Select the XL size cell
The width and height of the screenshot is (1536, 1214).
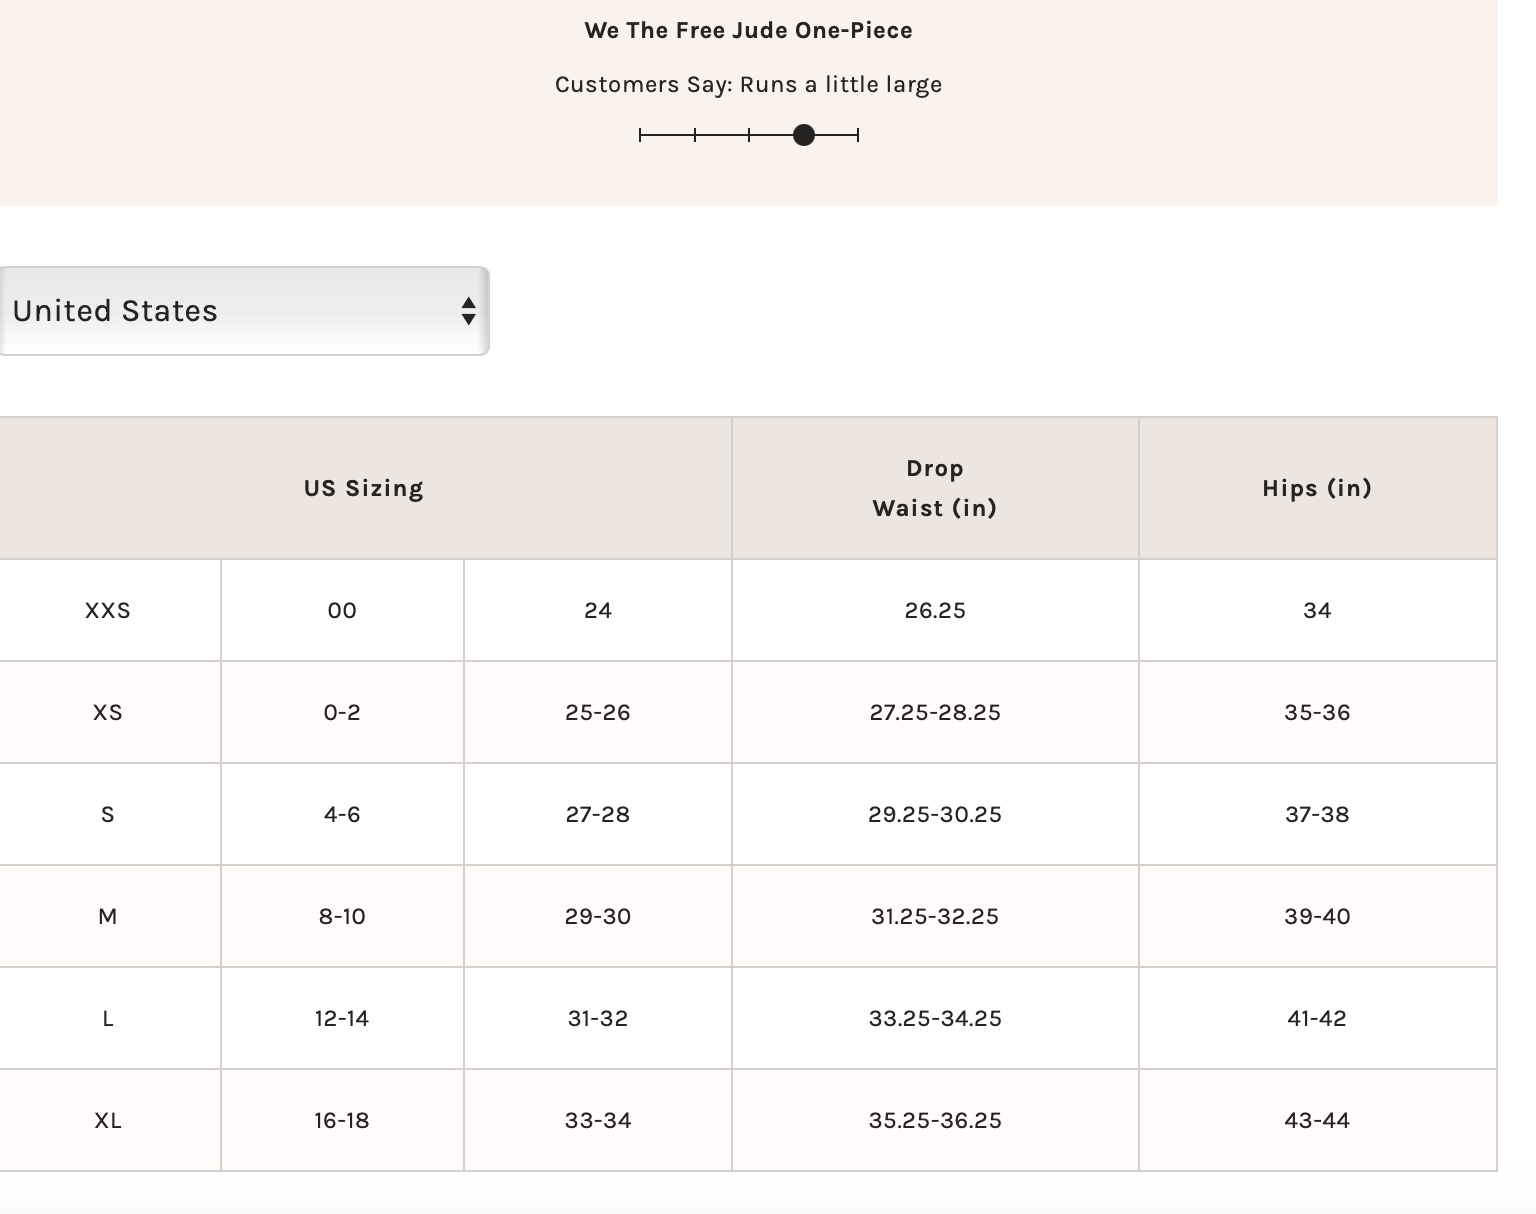[109, 1120]
